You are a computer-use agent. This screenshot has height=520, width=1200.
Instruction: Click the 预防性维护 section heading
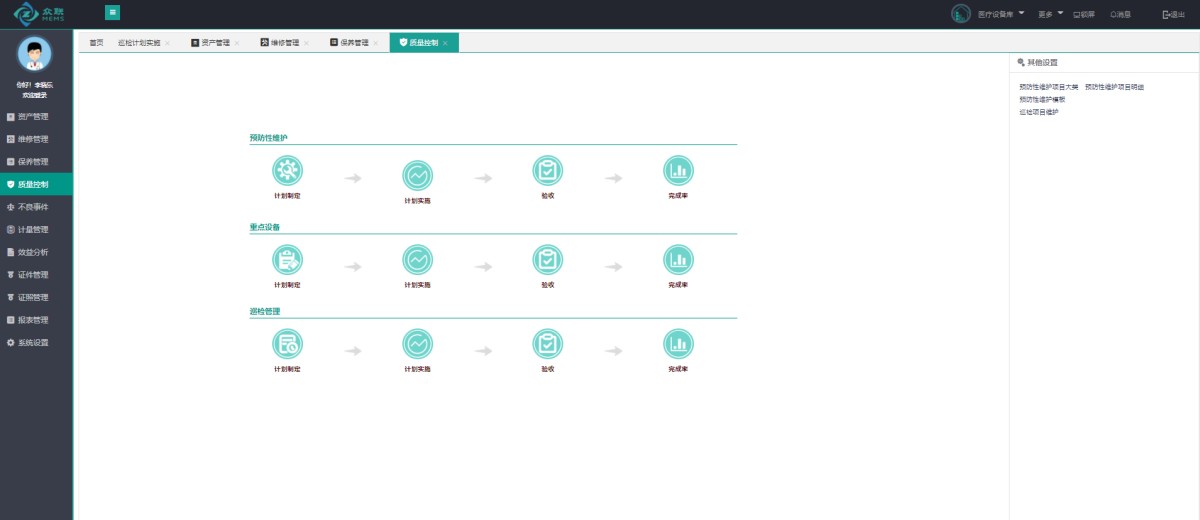268,138
